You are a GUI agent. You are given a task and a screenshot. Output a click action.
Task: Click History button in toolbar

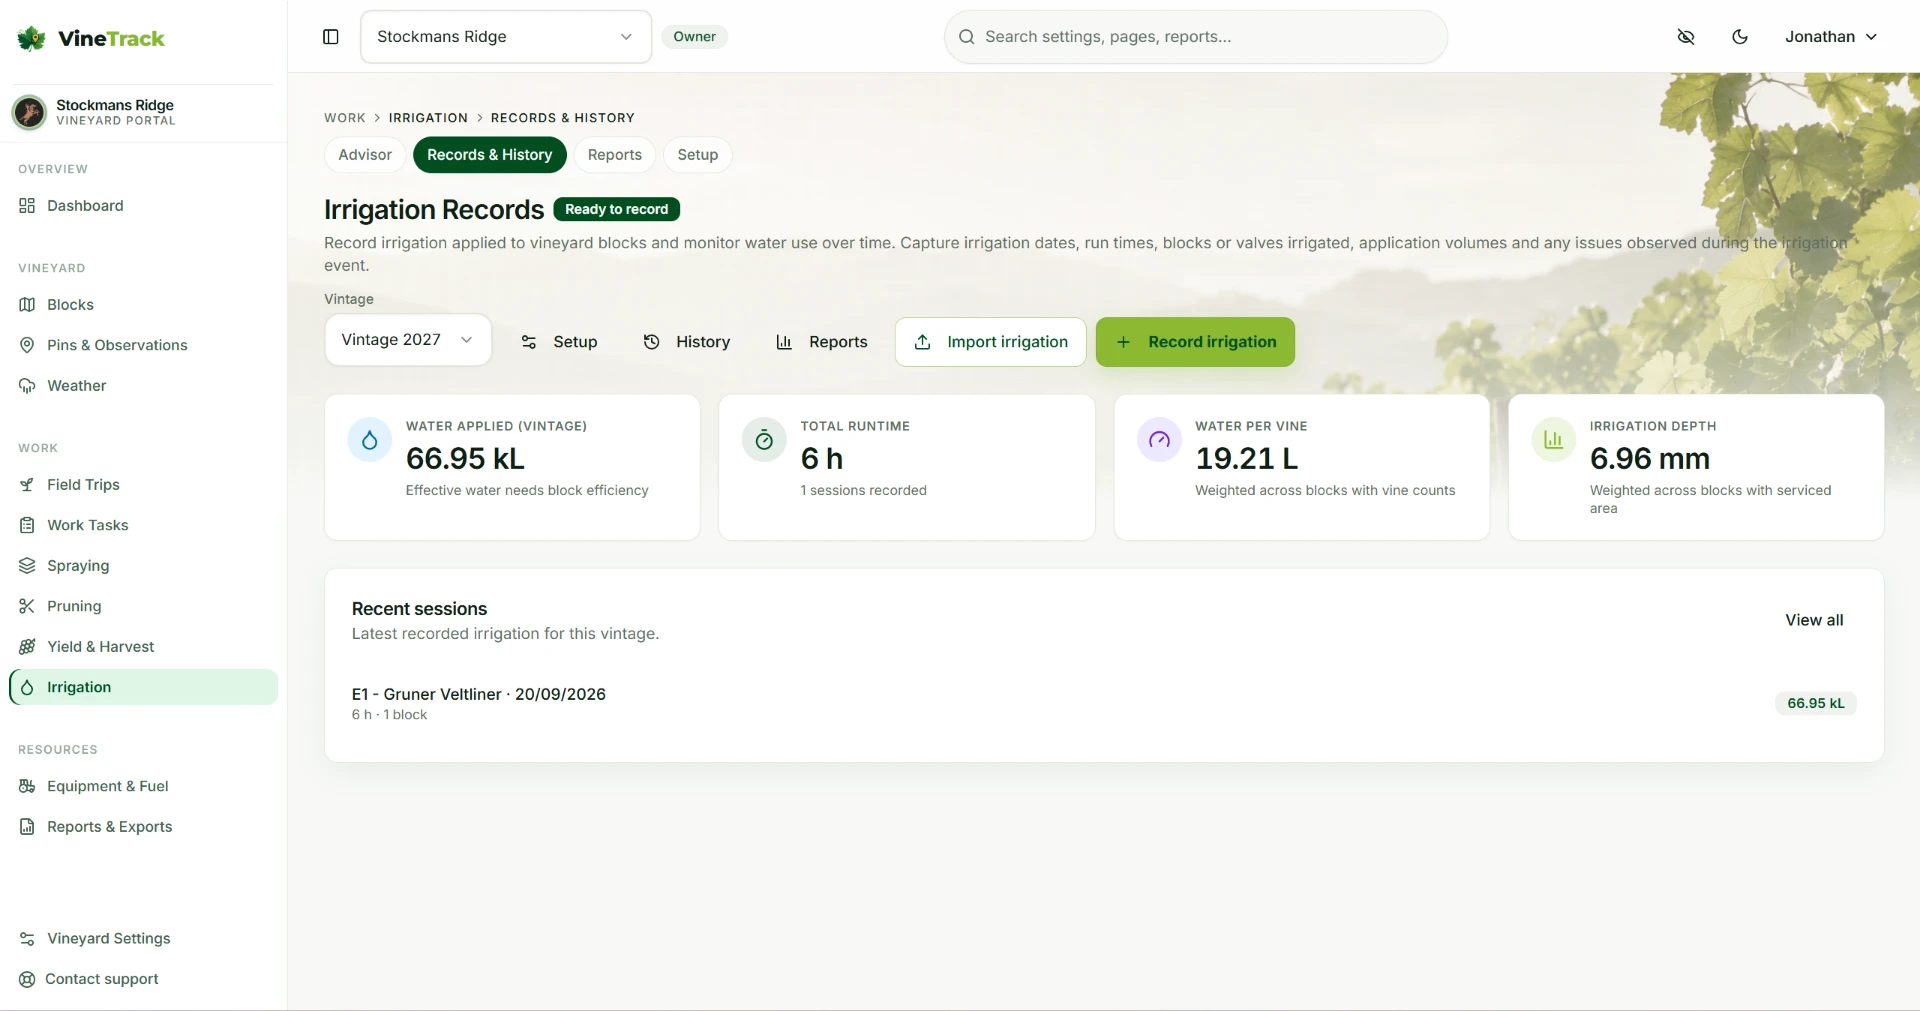(x=687, y=342)
